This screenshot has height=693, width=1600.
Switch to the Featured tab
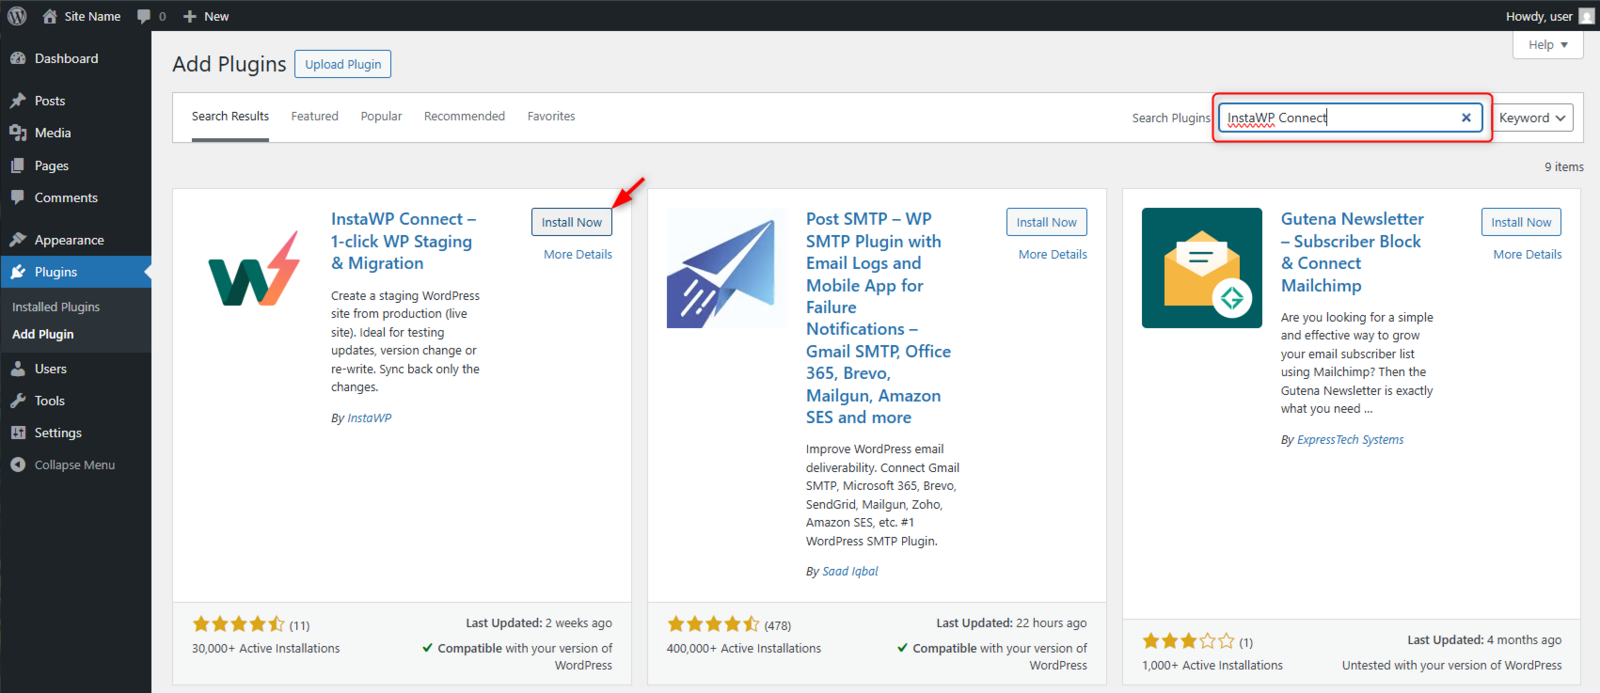point(315,117)
